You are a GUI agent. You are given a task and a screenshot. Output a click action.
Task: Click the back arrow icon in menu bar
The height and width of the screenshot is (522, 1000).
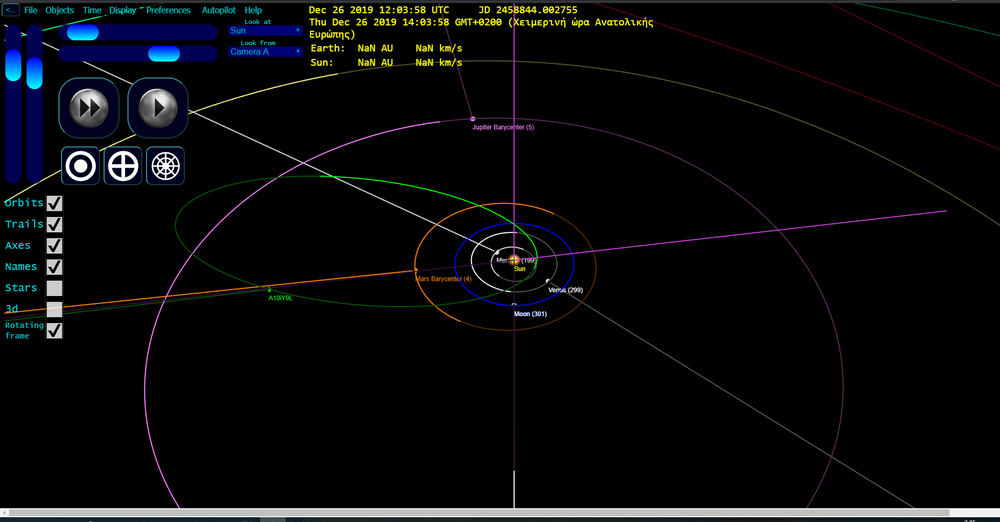[11, 10]
